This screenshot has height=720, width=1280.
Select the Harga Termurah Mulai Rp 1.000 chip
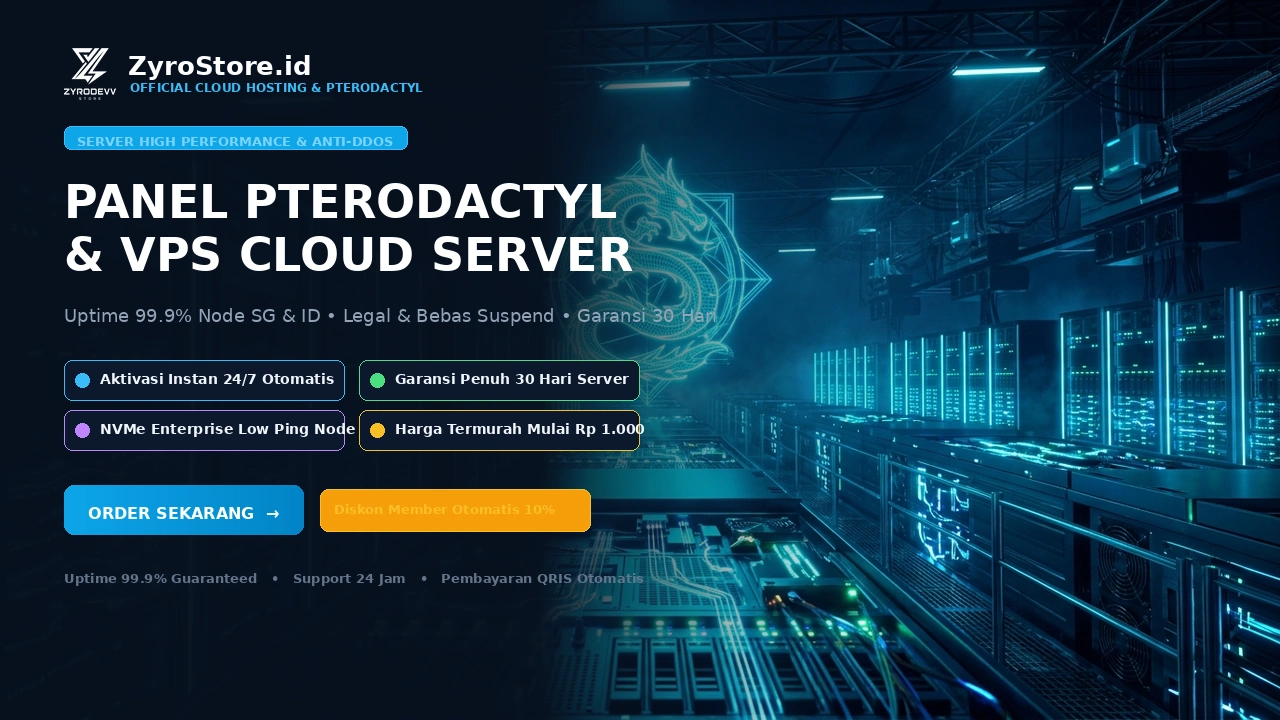click(499, 430)
